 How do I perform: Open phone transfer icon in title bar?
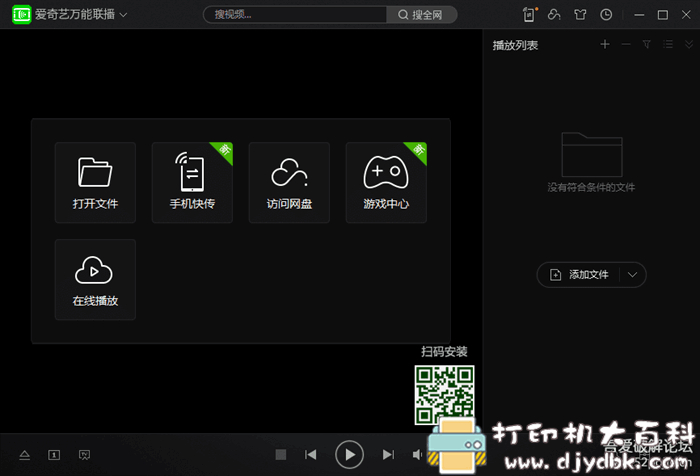click(x=529, y=15)
